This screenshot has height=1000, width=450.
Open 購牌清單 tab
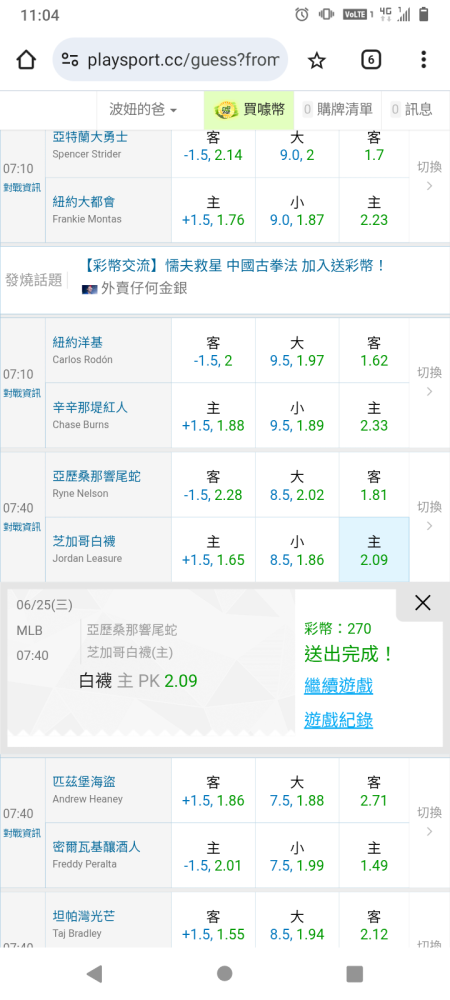click(x=338, y=110)
